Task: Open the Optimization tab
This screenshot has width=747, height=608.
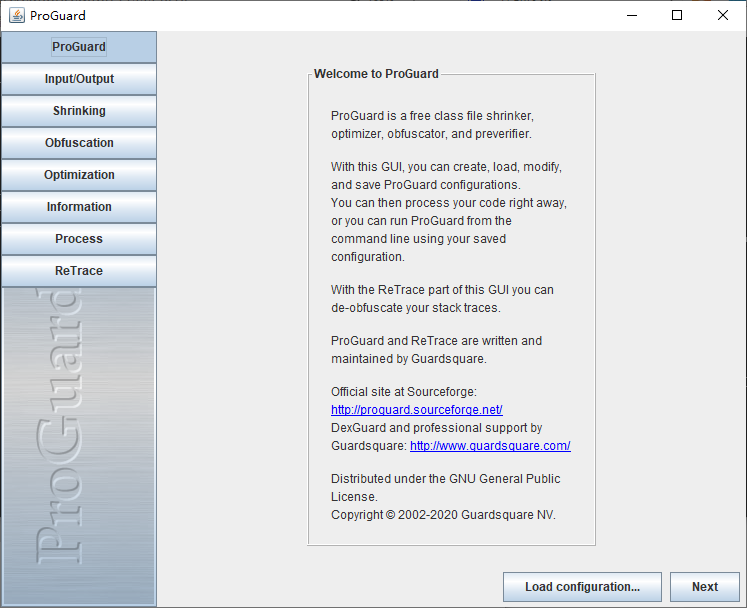Action: click(79, 175)
